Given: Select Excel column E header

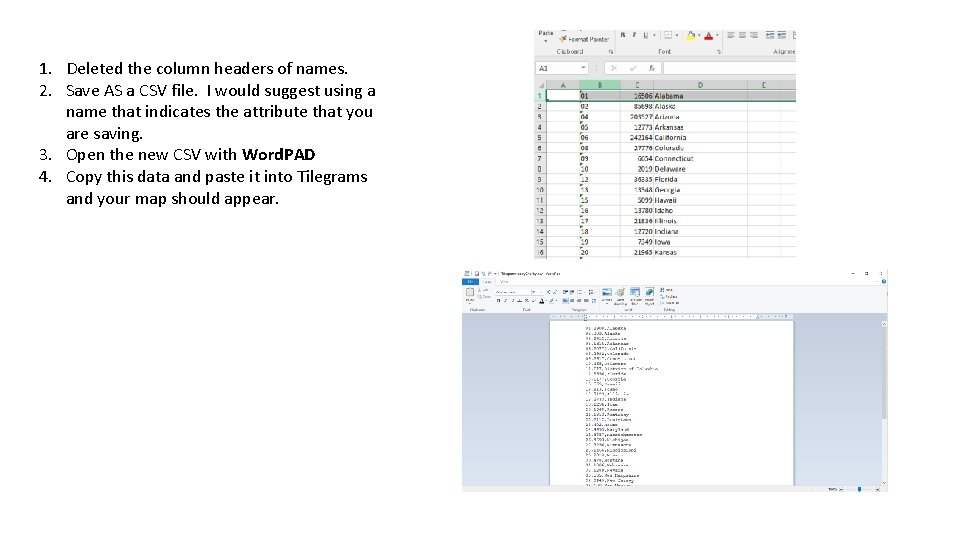Looking at the screenshot, I should 763,85.
